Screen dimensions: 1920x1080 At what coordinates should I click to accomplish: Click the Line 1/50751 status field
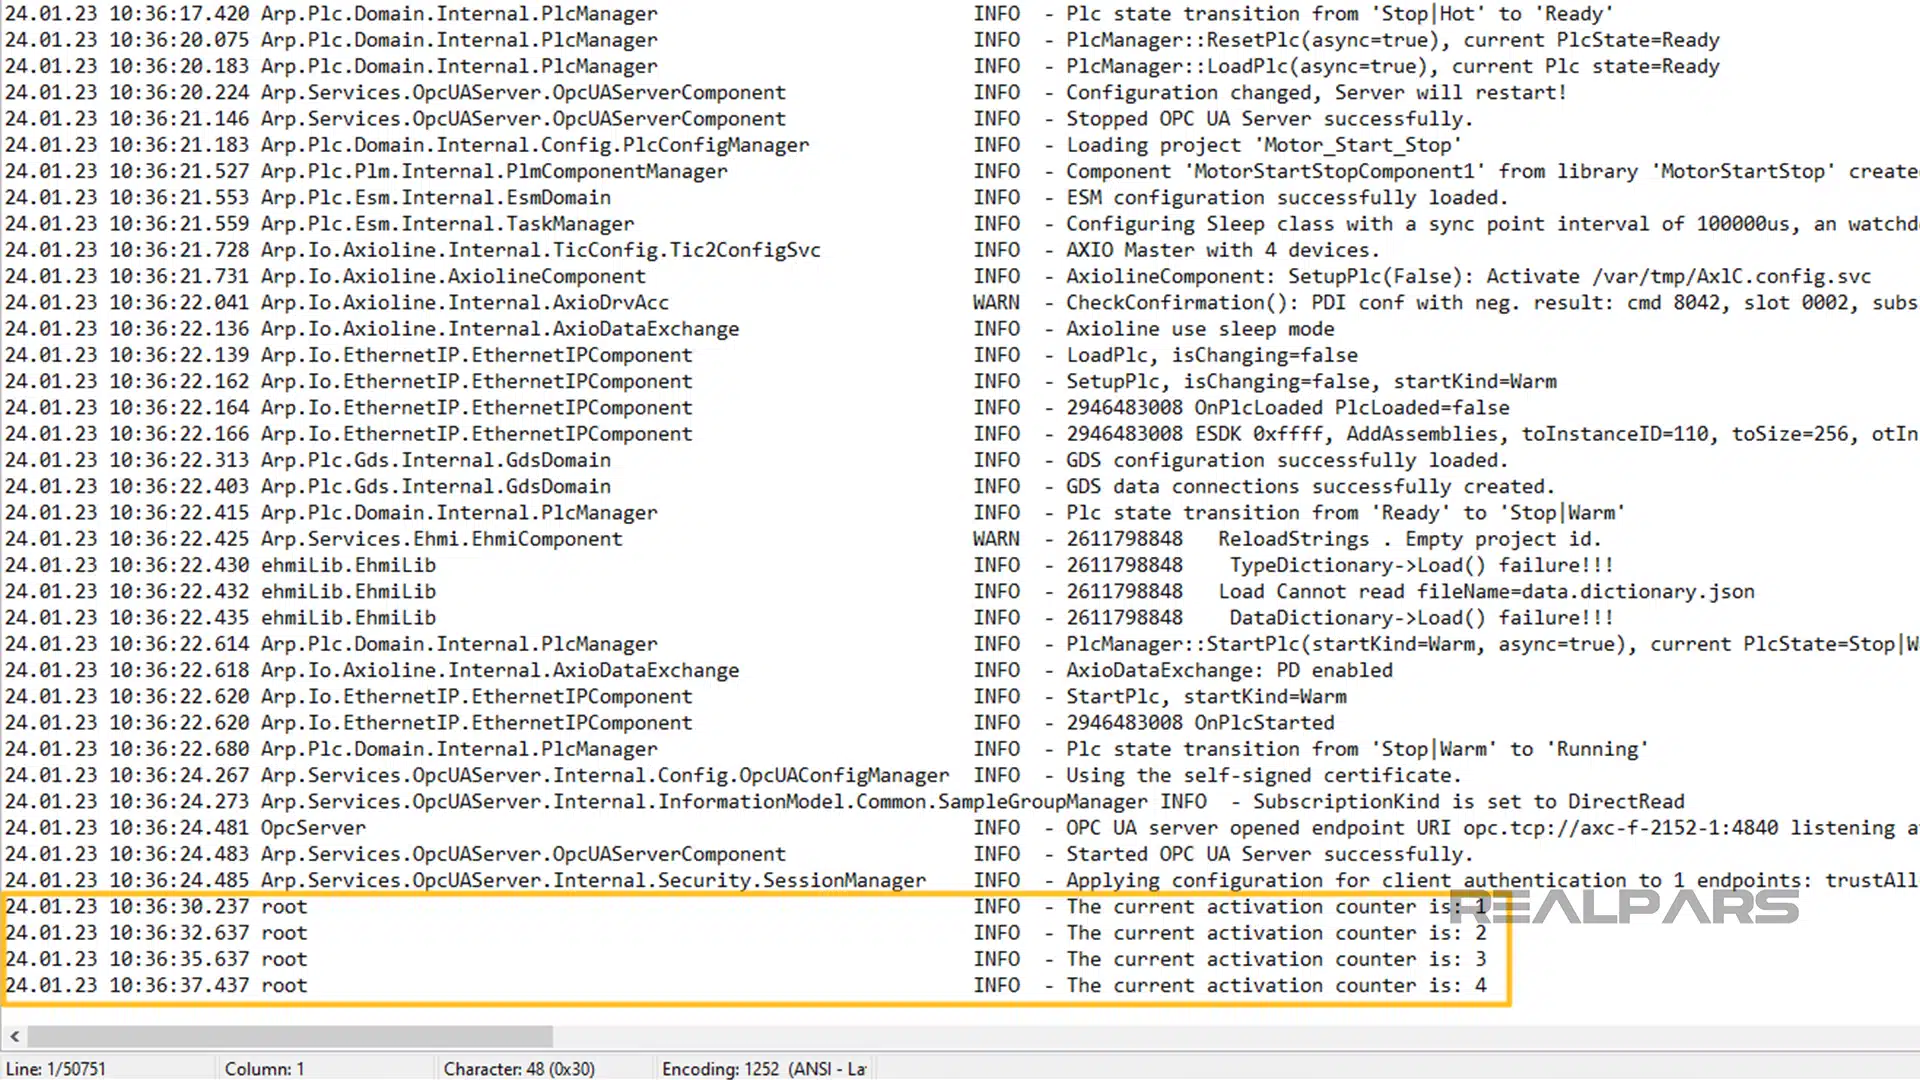tap(56, 1069)
